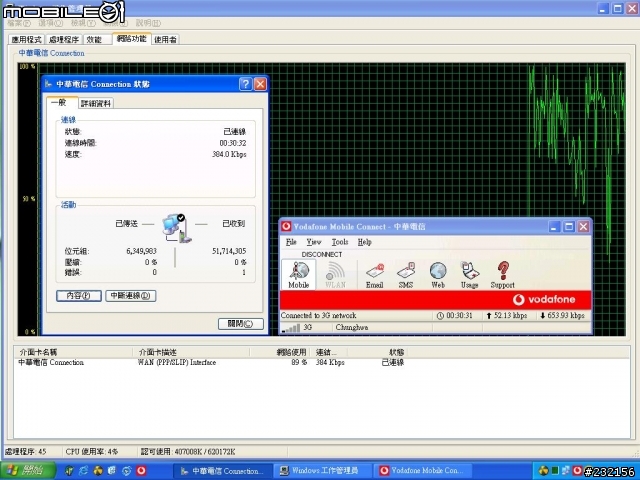The image size is (640, 480).
Task: Click the red Vodafone icon in quick launch
Action: 141,471
